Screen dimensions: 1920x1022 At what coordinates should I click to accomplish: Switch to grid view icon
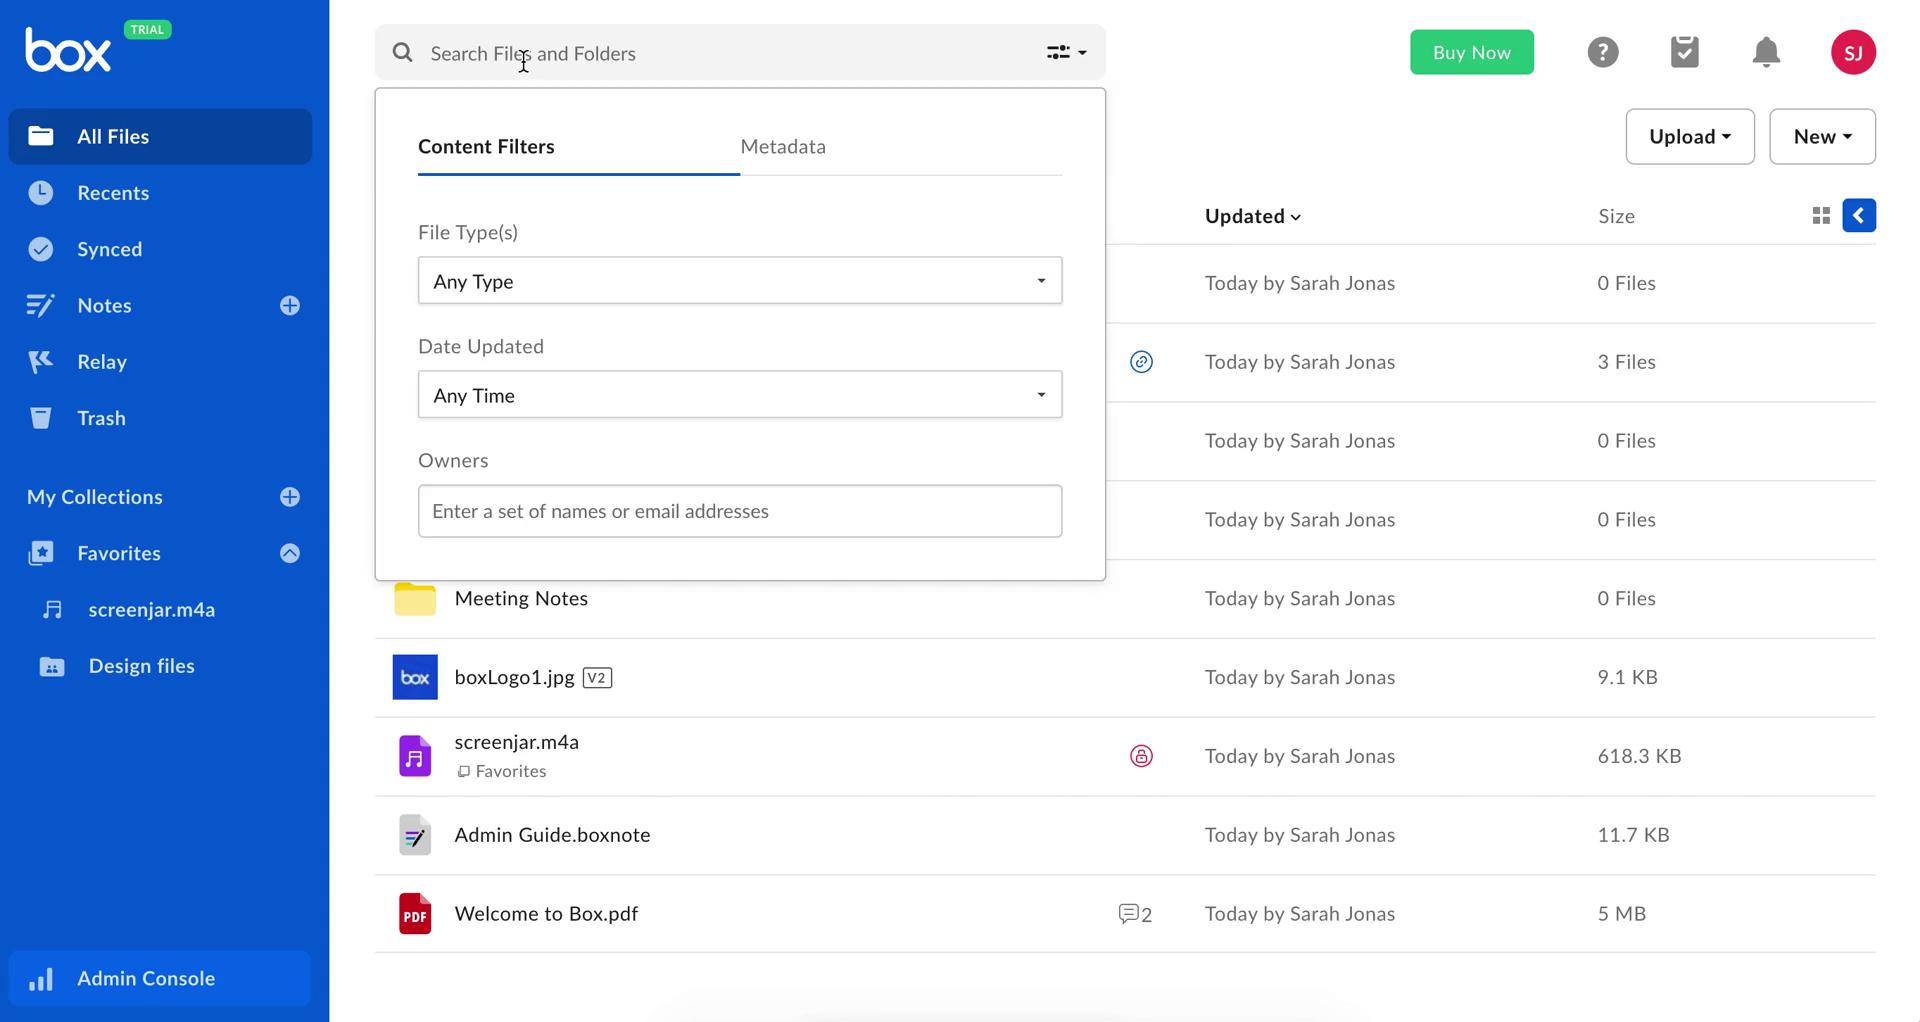pos(1821,216)
